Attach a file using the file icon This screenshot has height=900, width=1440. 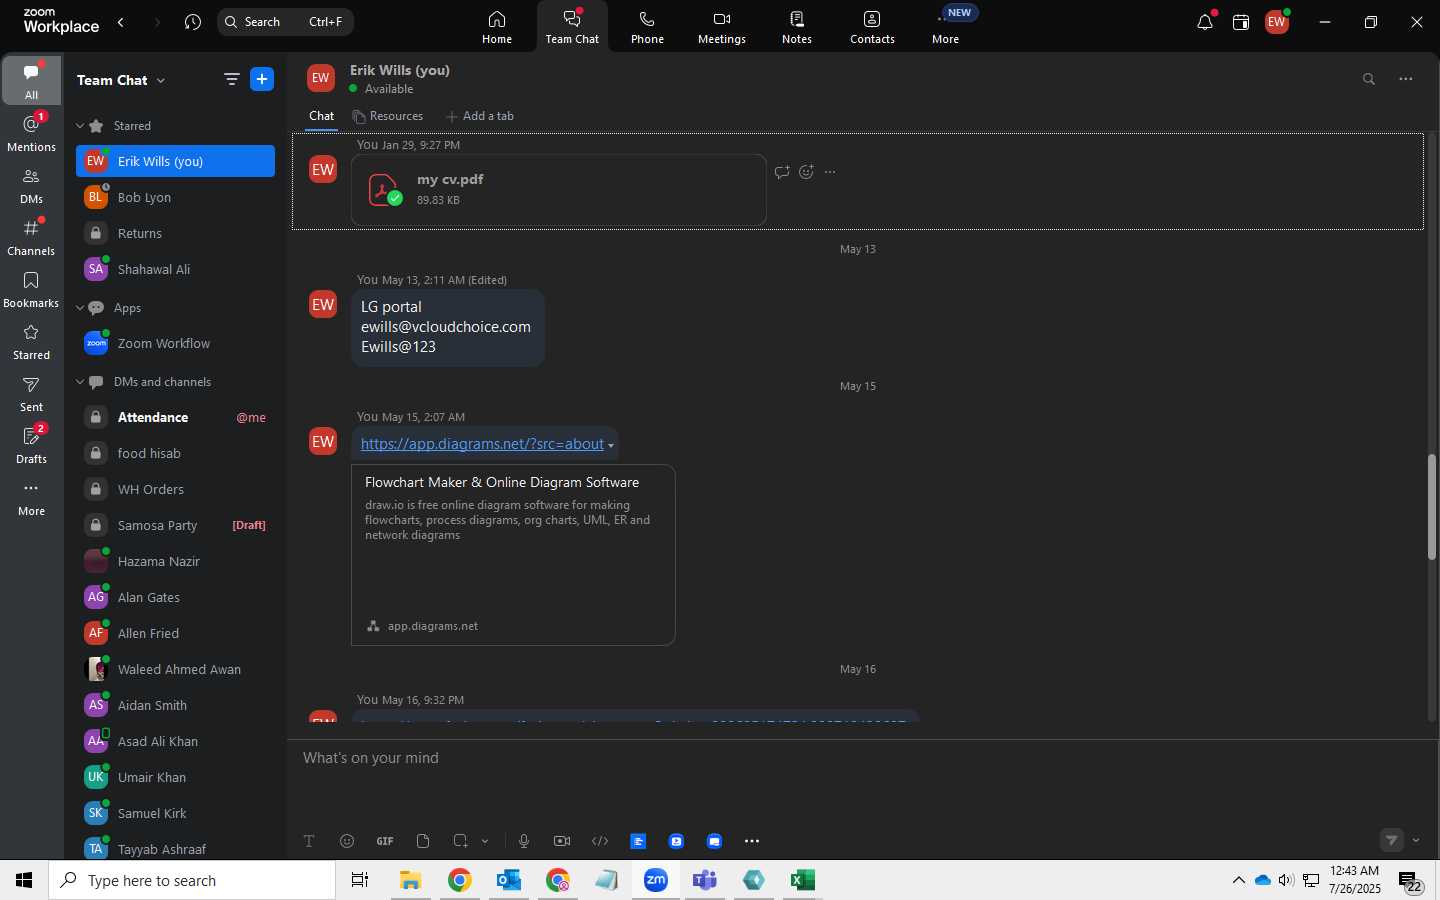click(x=423, y=841)
